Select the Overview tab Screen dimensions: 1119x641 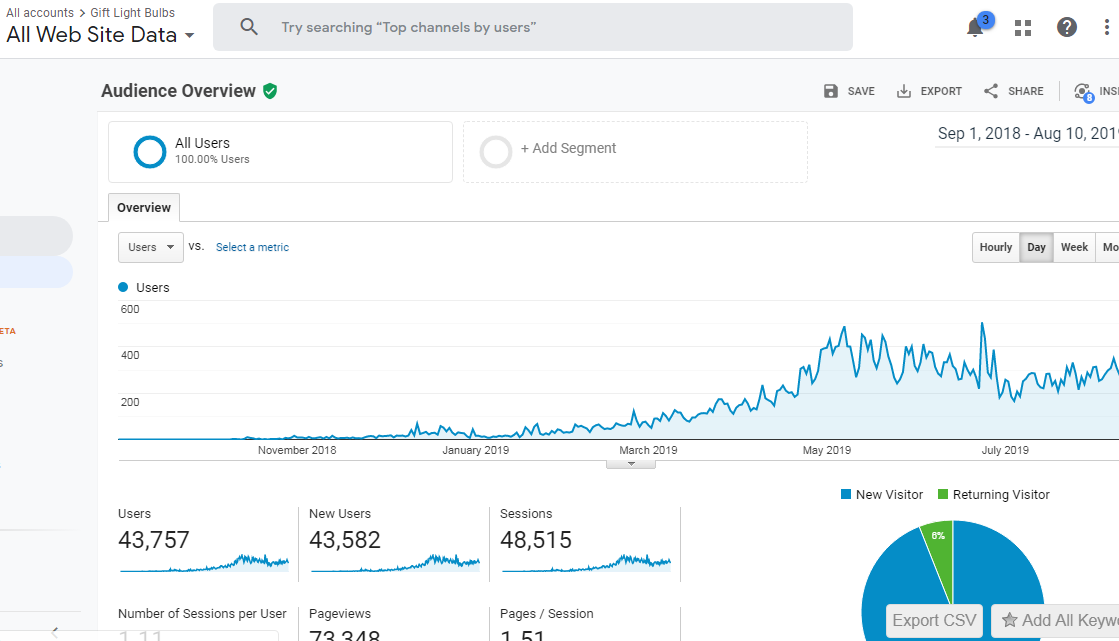pos(144,208)
